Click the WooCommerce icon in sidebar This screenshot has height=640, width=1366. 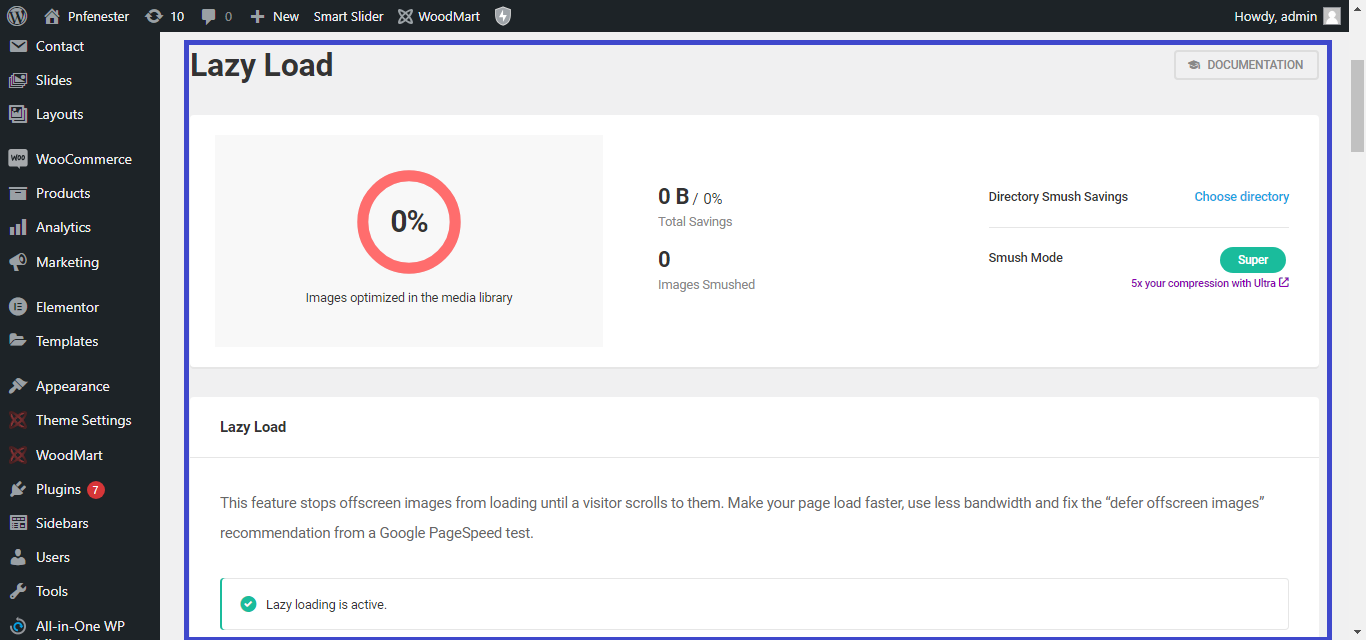pyautogui.click(x=17, y=159)
